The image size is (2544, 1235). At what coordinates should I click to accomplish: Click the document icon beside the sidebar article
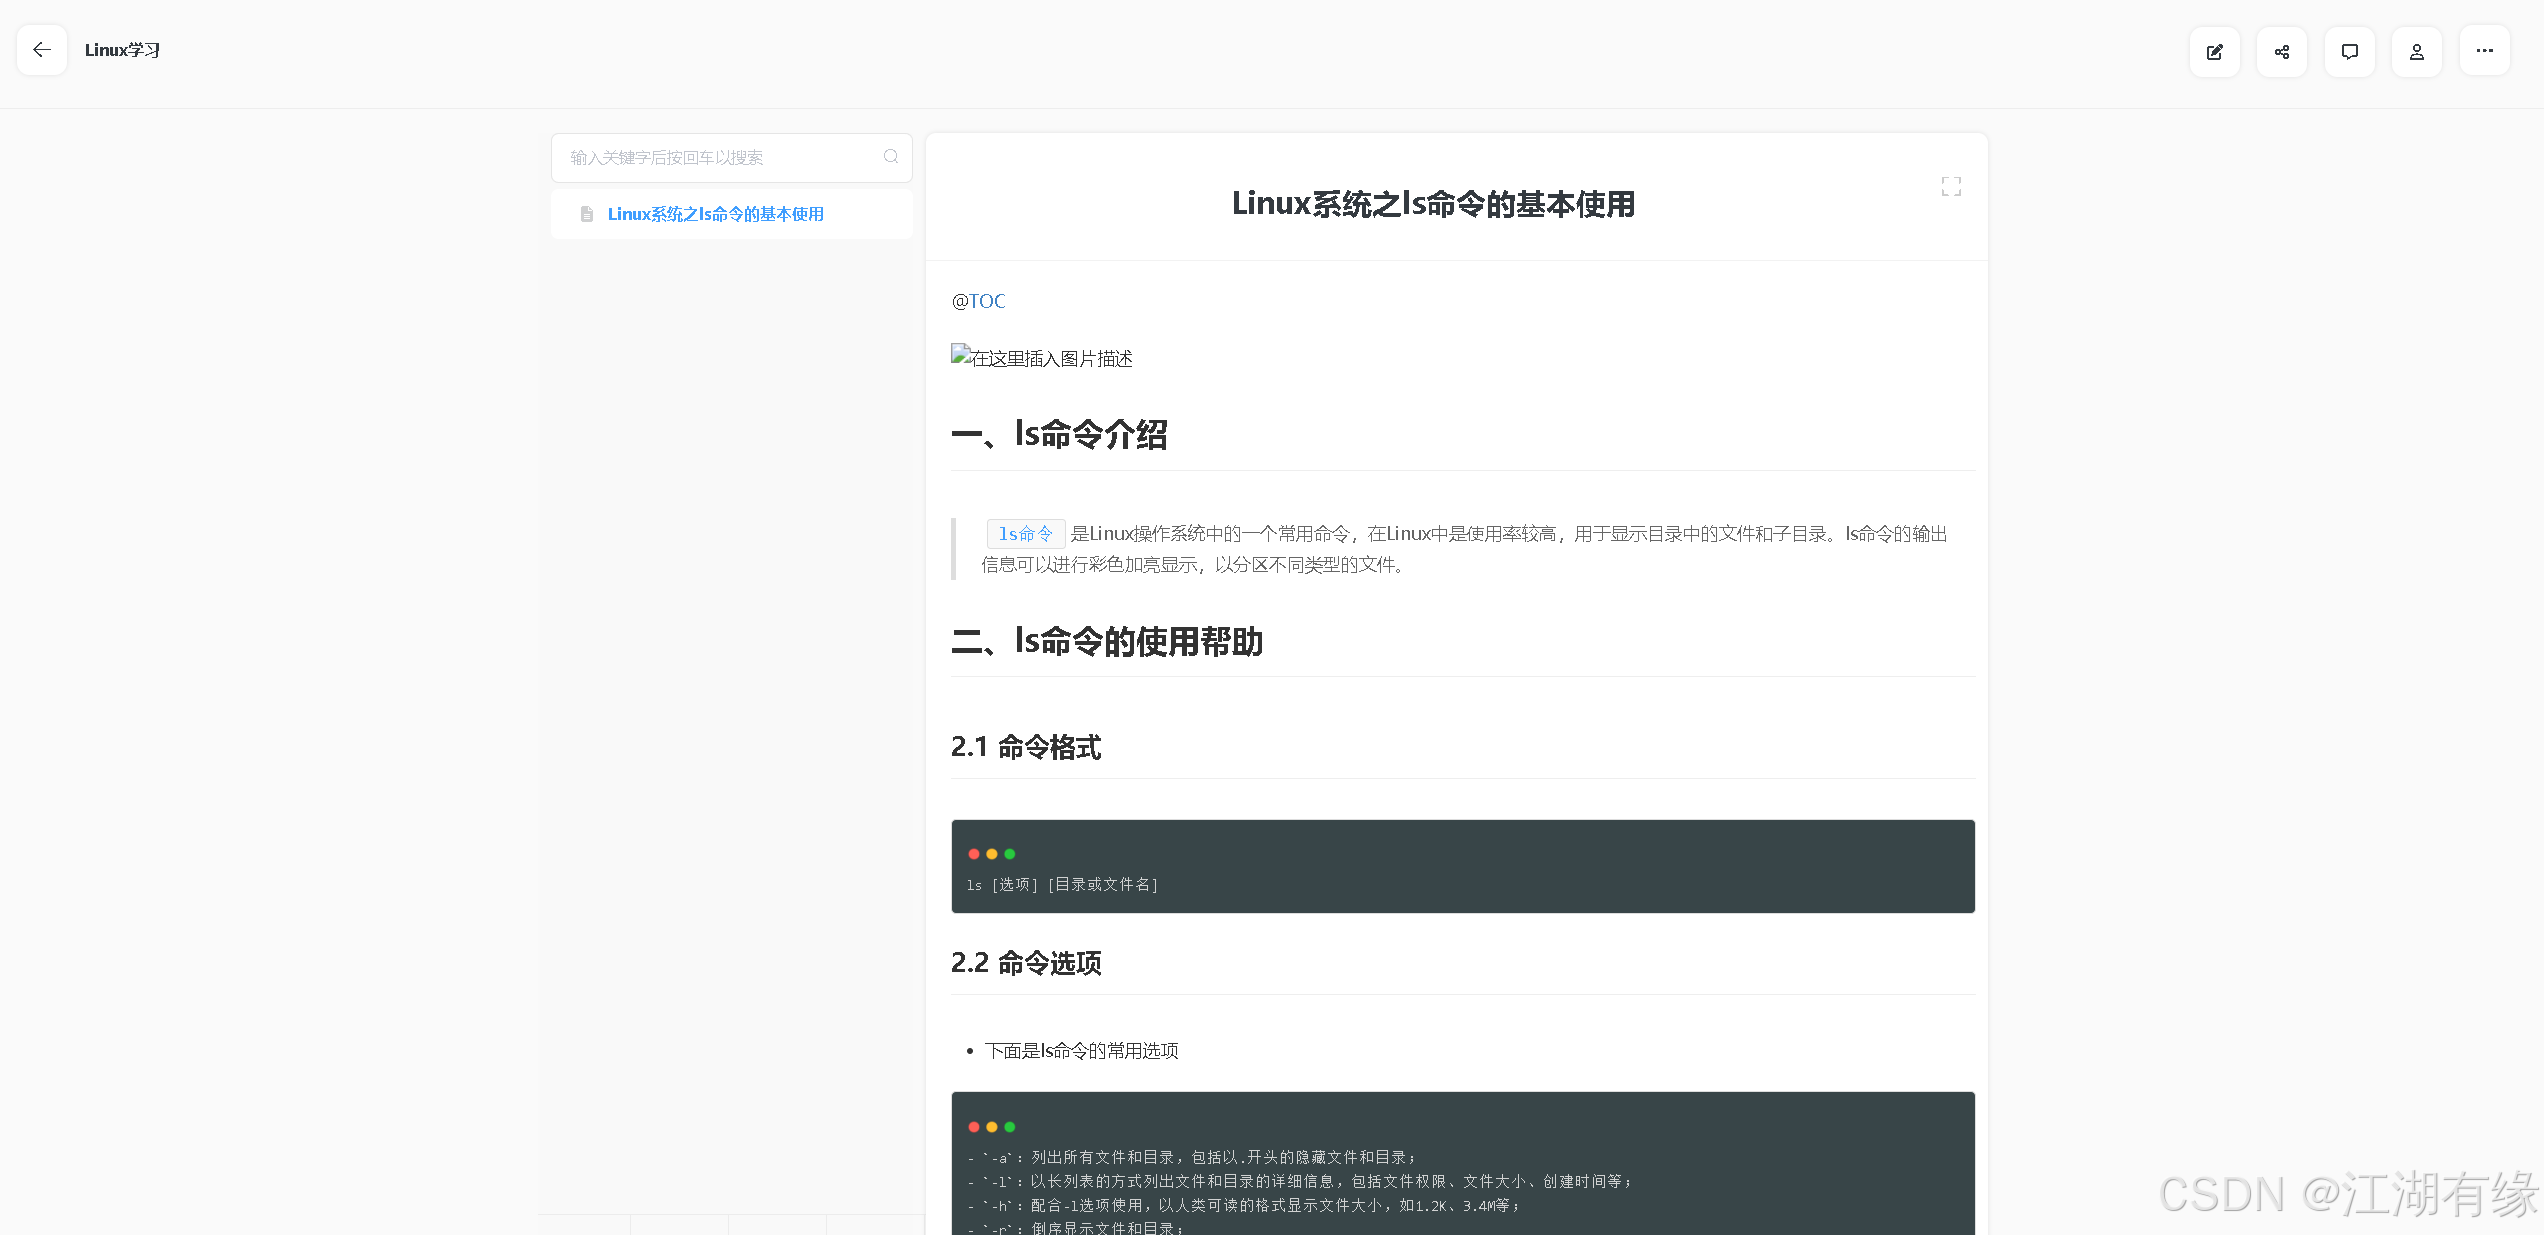pyautogui.click(x=587, y=213)
